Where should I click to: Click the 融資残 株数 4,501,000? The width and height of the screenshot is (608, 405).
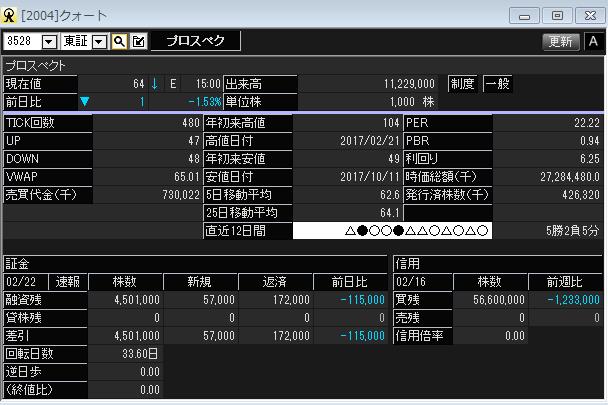137,300
